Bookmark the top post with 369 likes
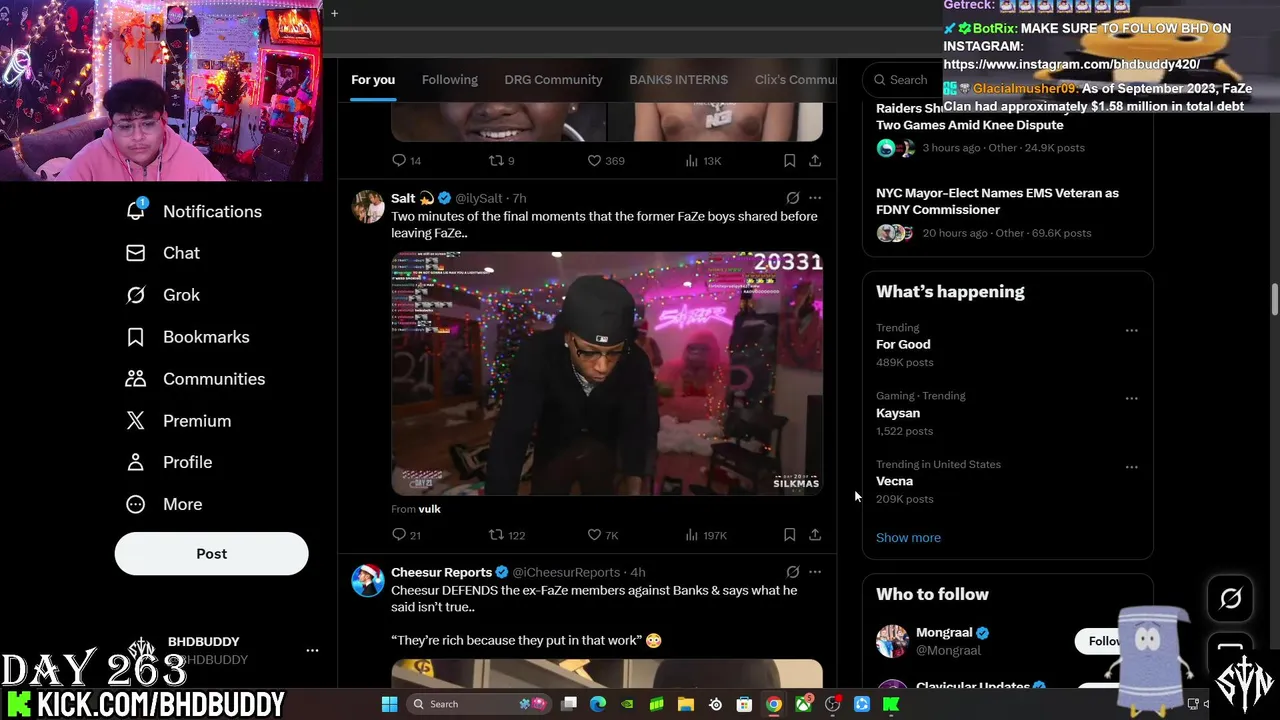The width and height of the screenshot is (1280, 720). coord(789,160)
